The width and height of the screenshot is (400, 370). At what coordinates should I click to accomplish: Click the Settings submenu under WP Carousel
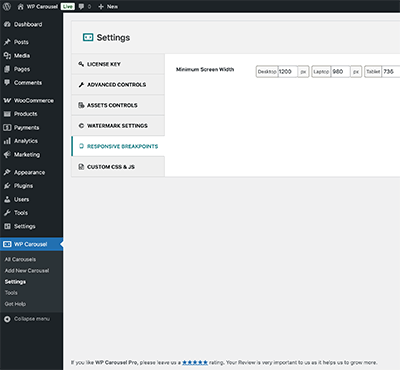tap(15, 282)
